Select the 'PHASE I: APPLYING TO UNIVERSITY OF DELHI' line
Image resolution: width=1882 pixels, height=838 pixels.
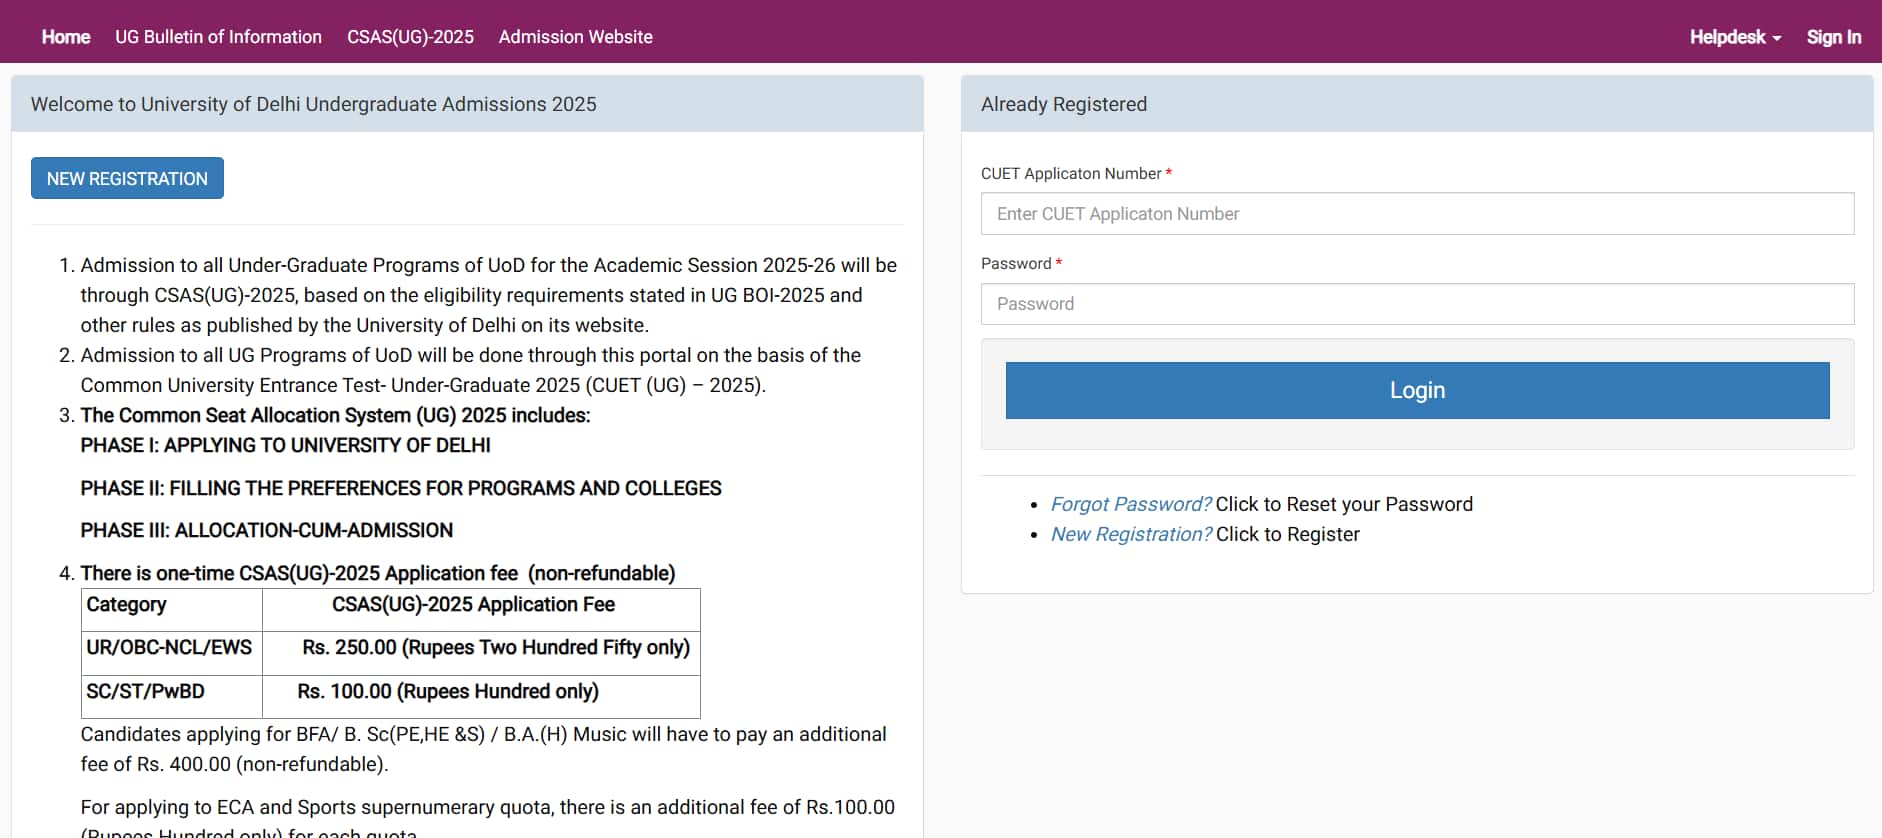click(286, 445)
